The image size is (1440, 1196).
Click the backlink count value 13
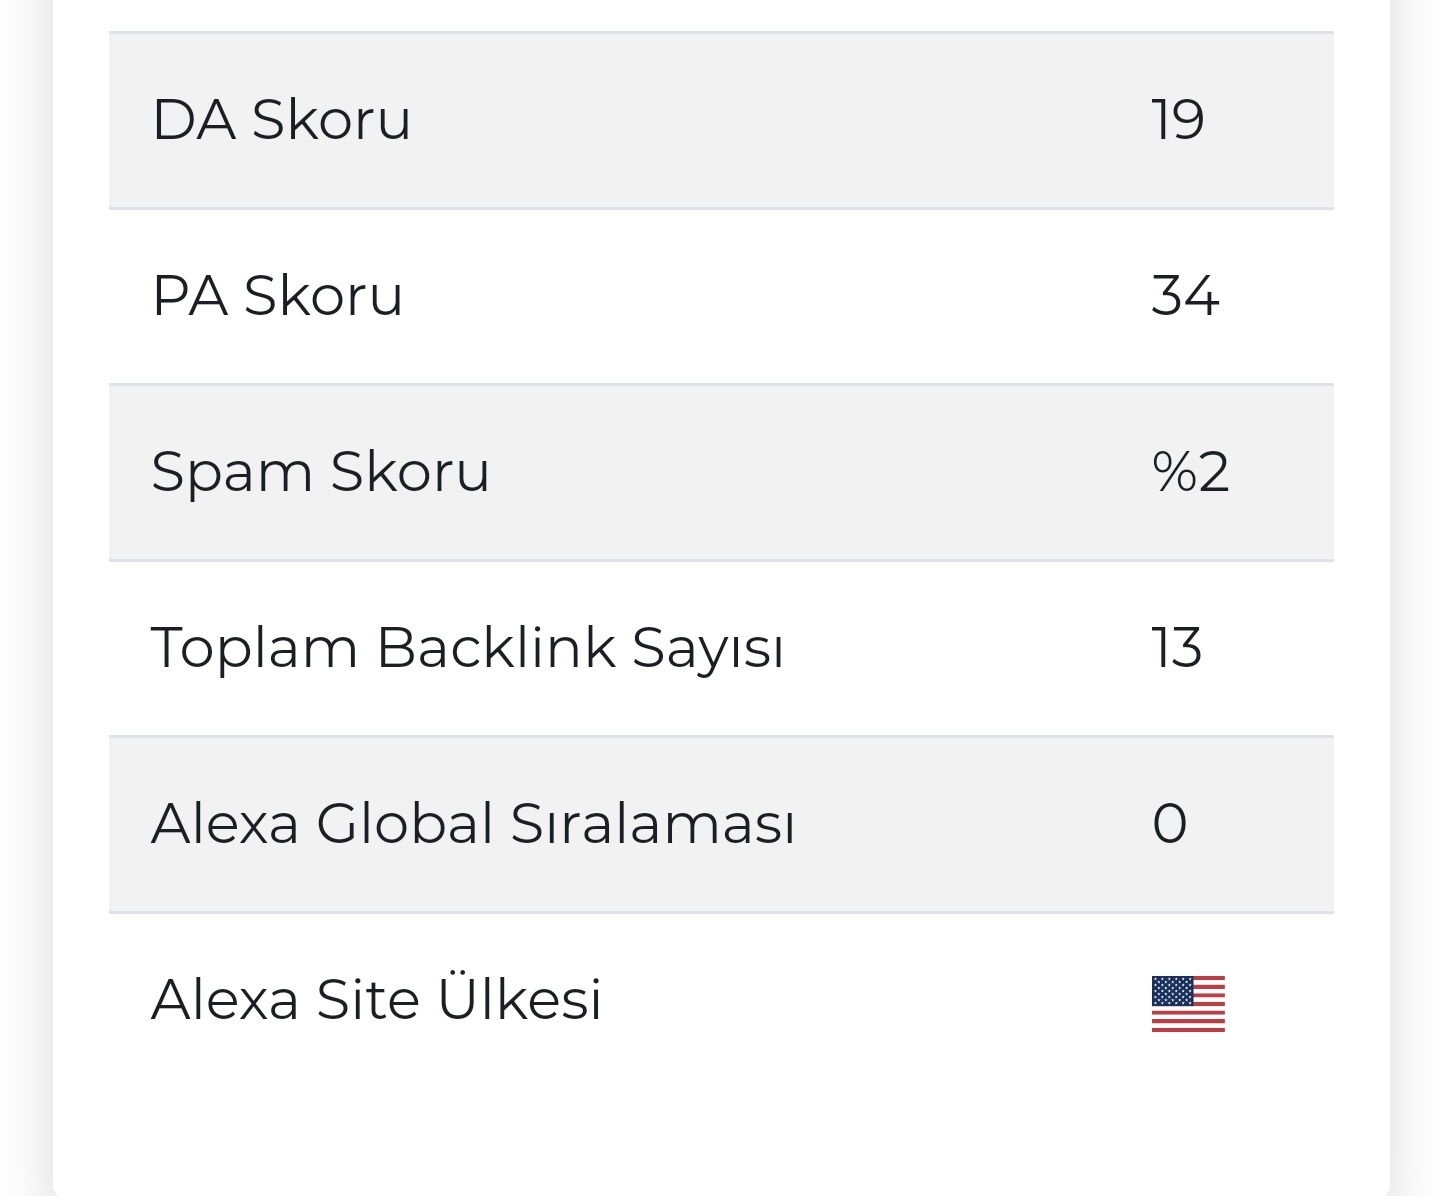(x=1176, y=648)
